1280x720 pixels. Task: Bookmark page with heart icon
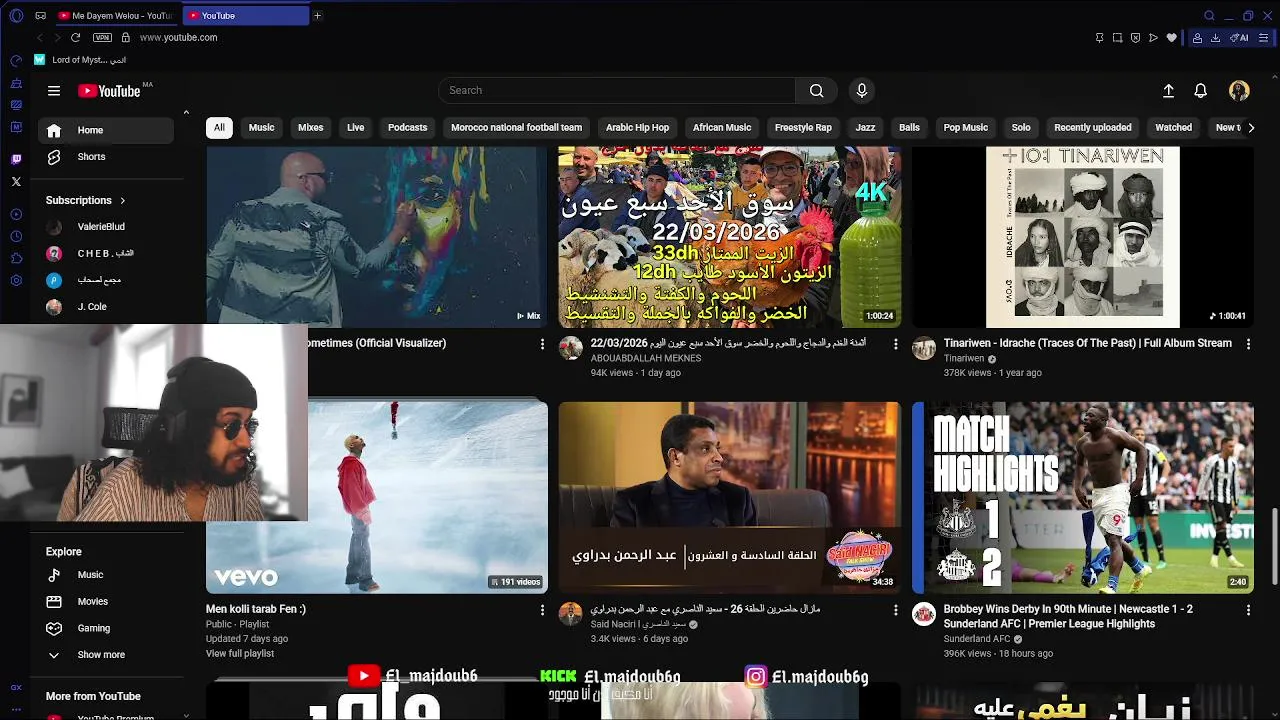click(1171, 38)
